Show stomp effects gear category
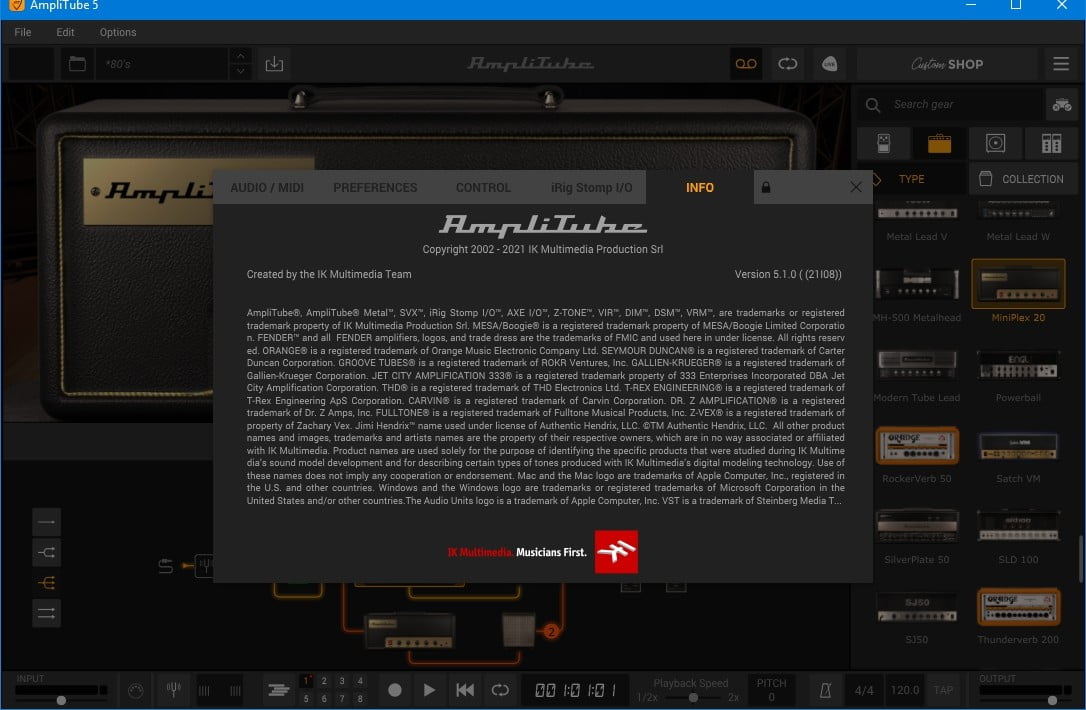 [884, 143]
